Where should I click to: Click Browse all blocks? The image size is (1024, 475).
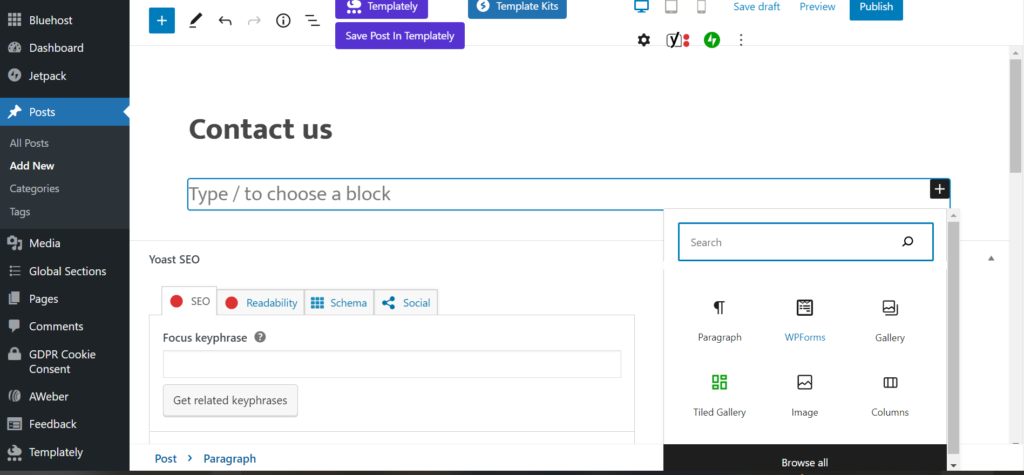[805, 462]
